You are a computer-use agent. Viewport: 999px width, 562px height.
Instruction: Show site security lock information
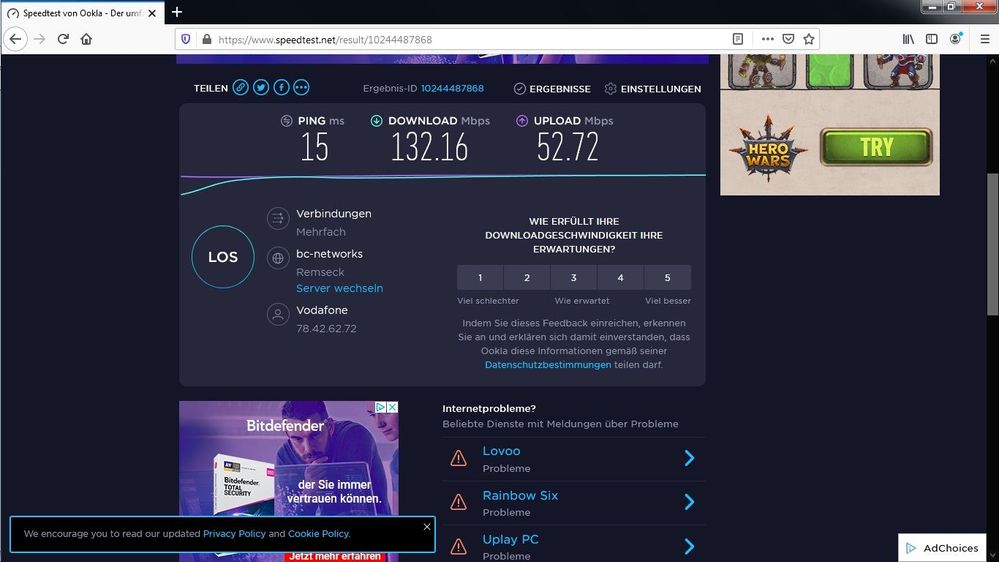206,39
